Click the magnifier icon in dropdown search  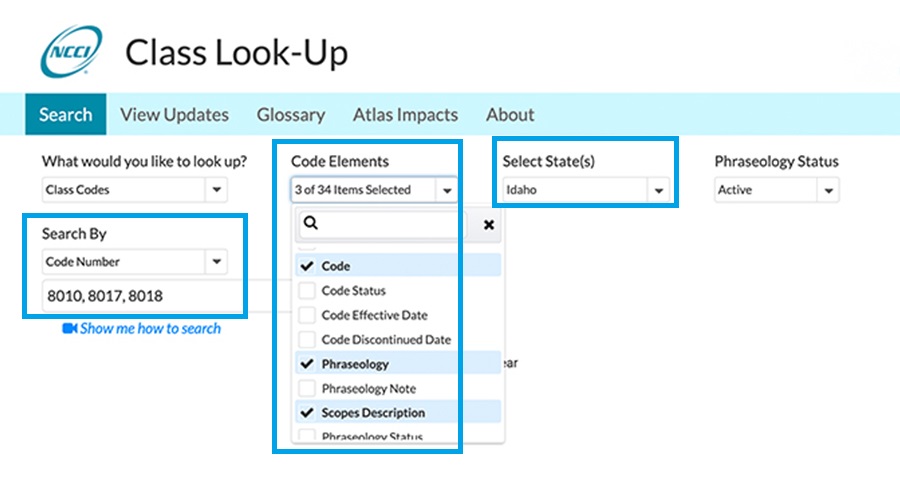pos(311,223)
